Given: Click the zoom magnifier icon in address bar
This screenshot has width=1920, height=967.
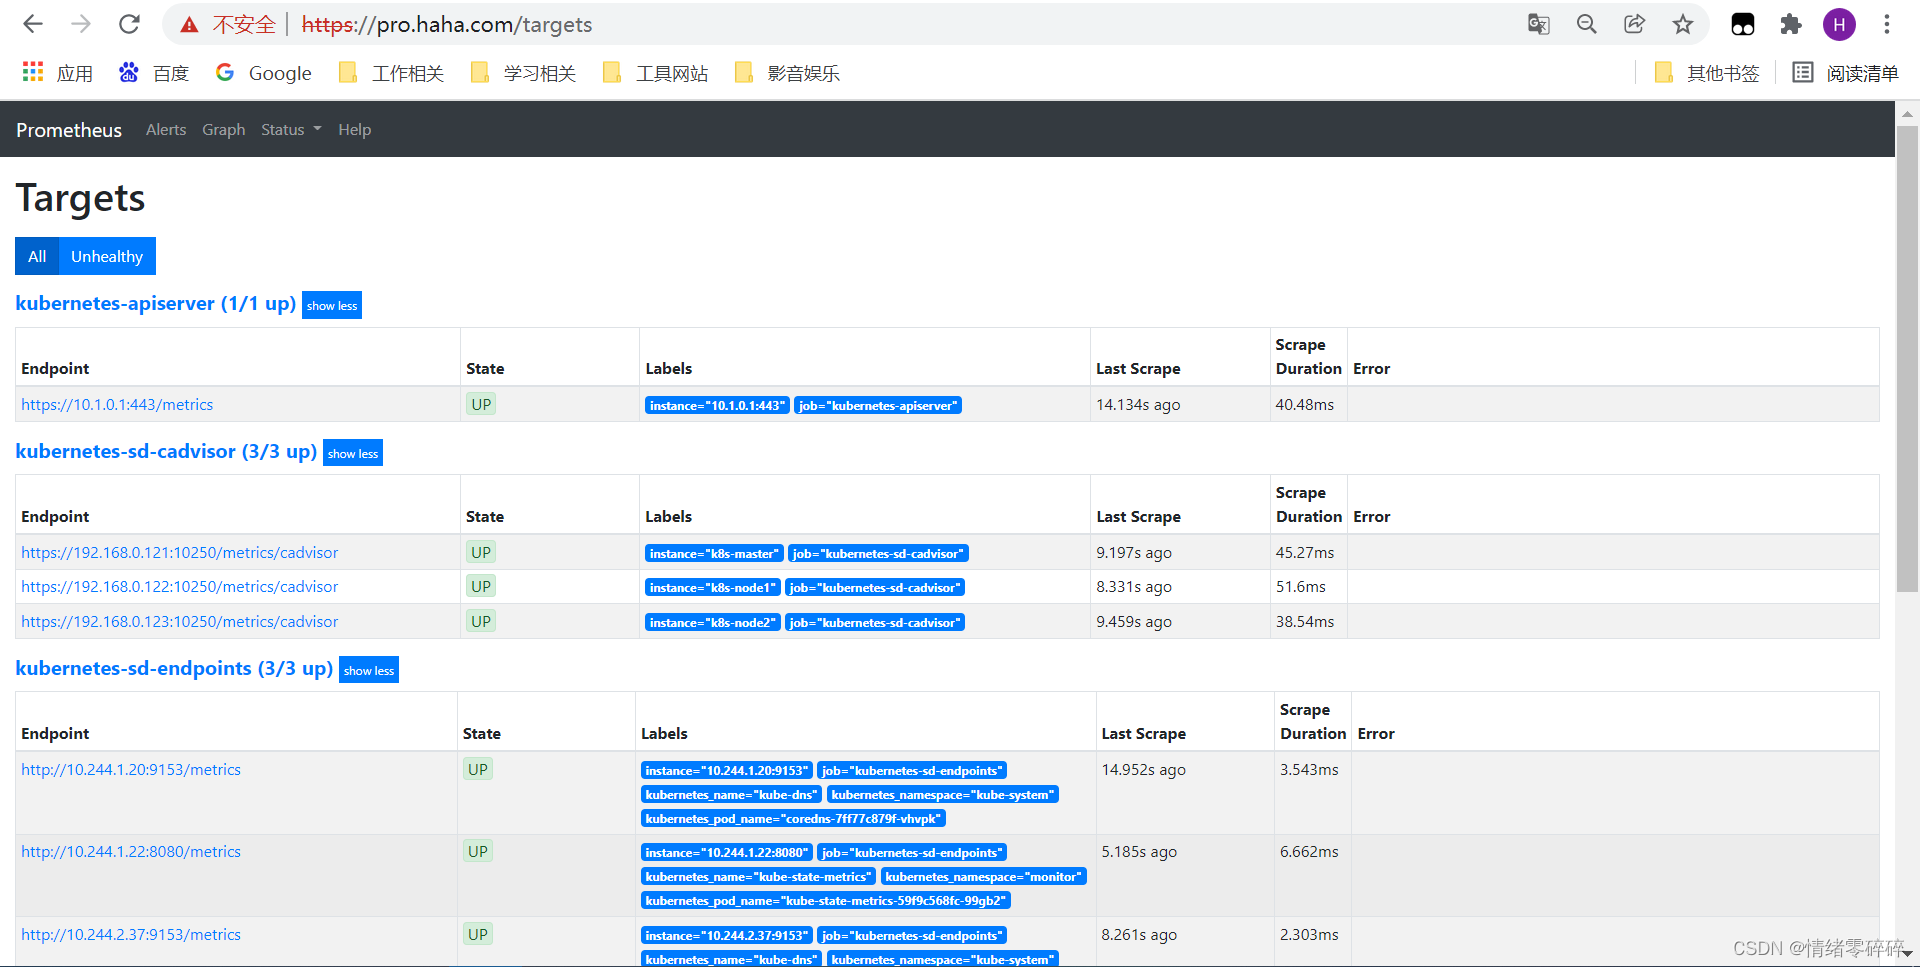Looking at the screenshot, I should (1587, 24).
